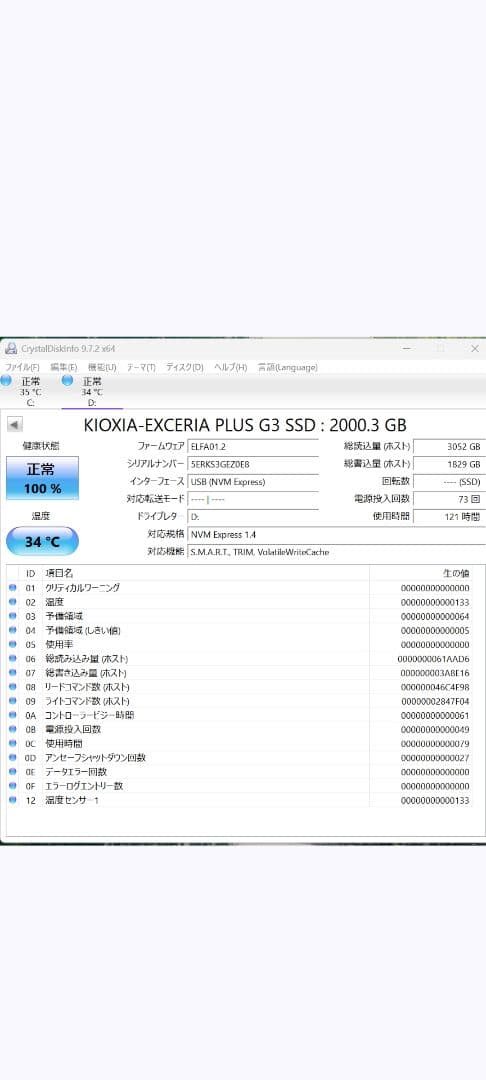
Task: Click the total host reads value 3052 GB
Action: 450,446
